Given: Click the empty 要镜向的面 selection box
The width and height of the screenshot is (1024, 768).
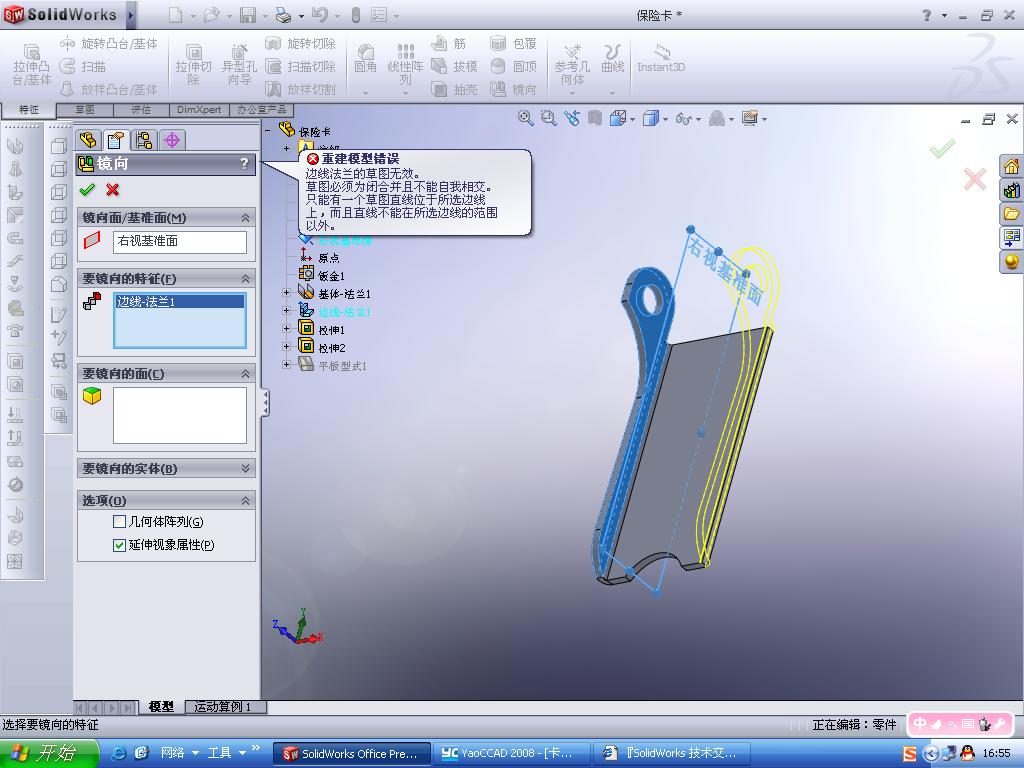Looking at the screenshot, I should tap(180, 415).
